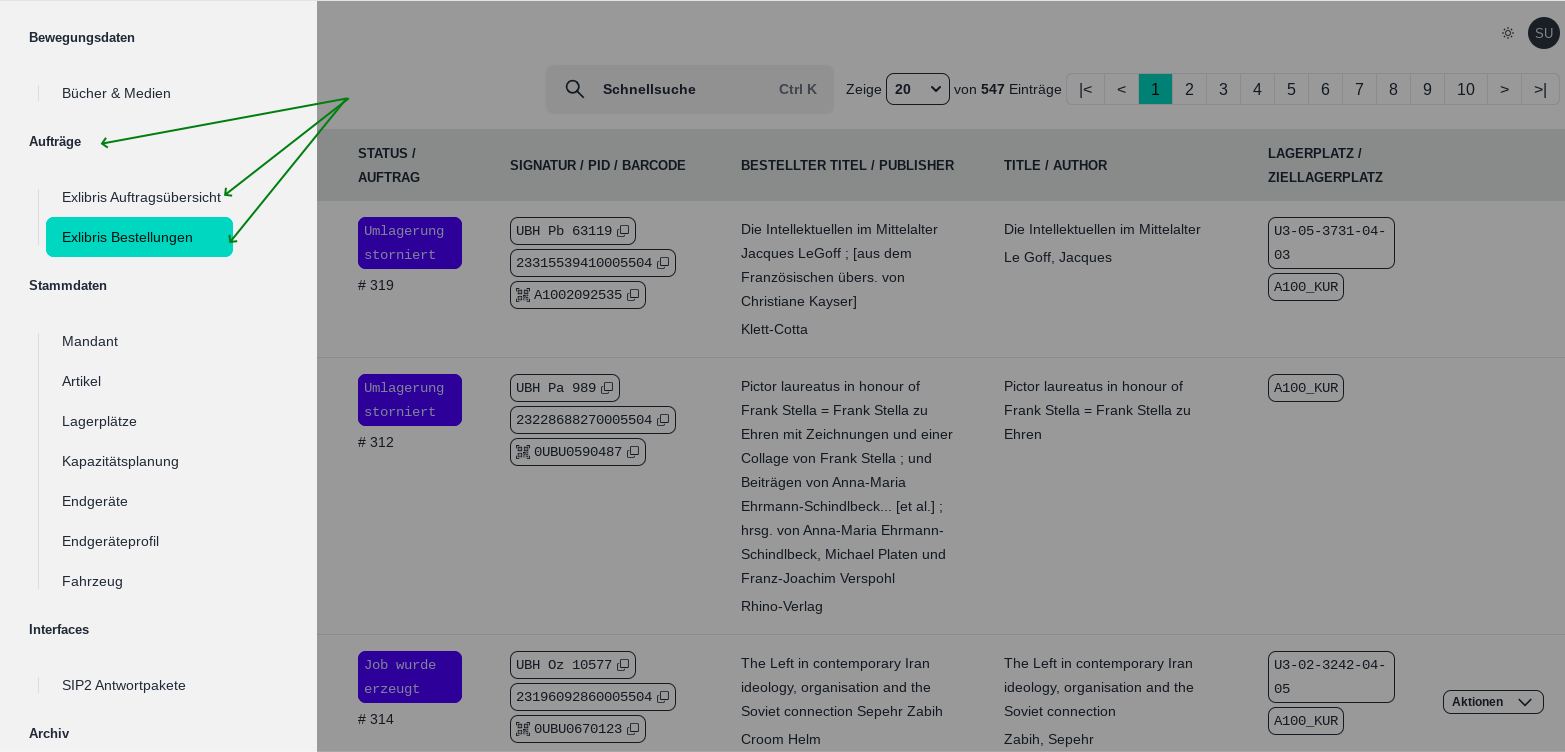Open SIP2 Antwortpakete menu entry
This screenshot has height=752, width=1565.
pyautogui.click(x=124, y=685)
